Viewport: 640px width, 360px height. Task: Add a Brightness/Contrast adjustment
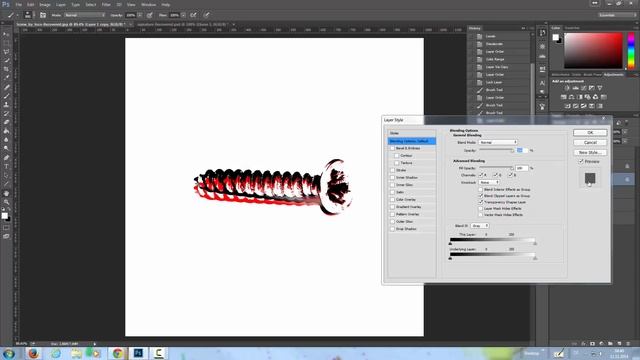(x=567, y=88)
